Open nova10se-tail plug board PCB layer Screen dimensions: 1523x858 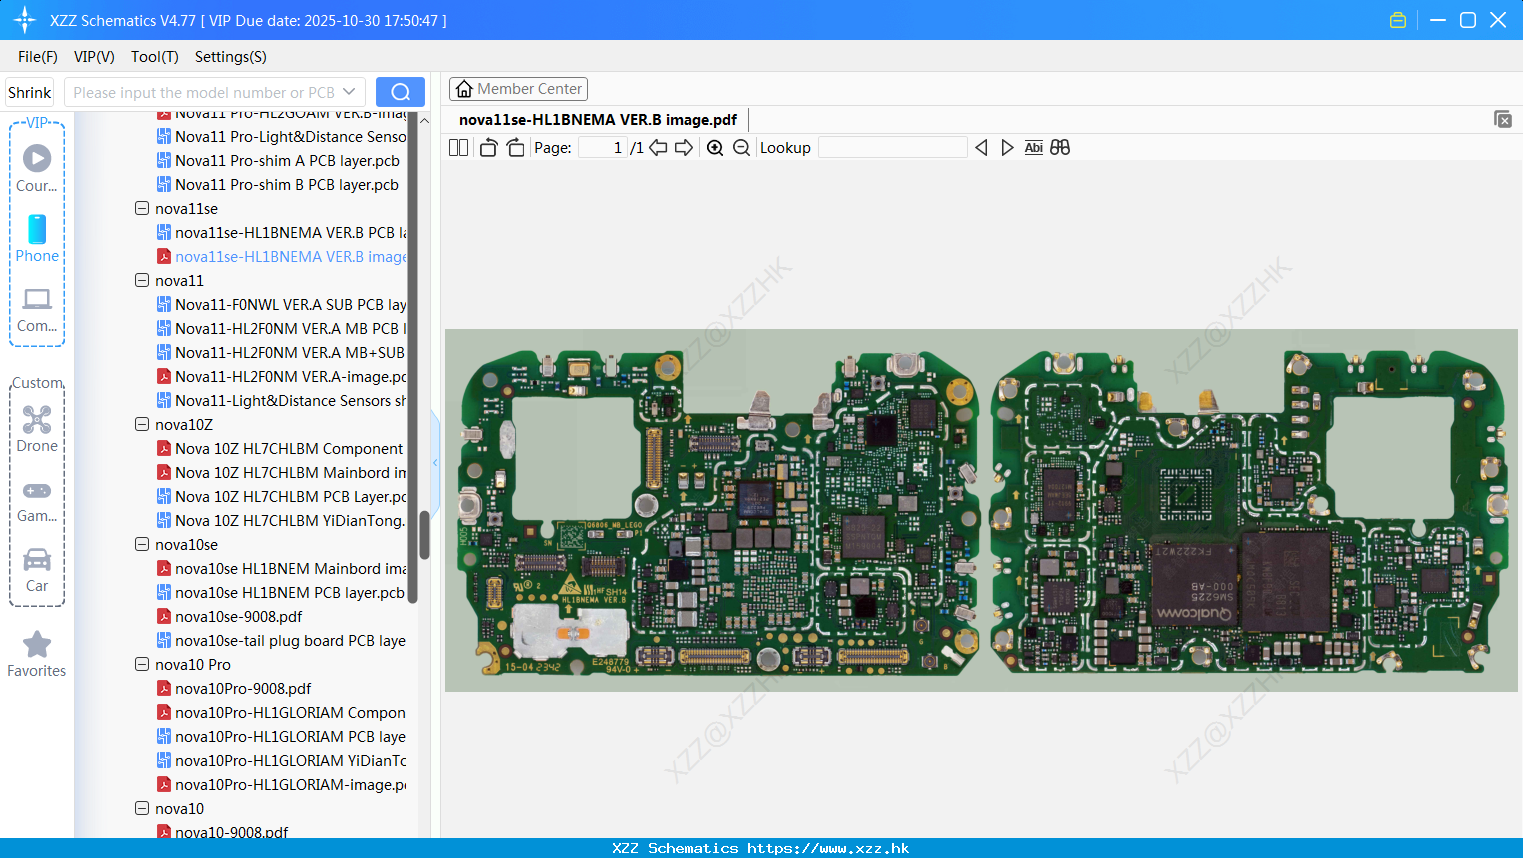(282, 640)
